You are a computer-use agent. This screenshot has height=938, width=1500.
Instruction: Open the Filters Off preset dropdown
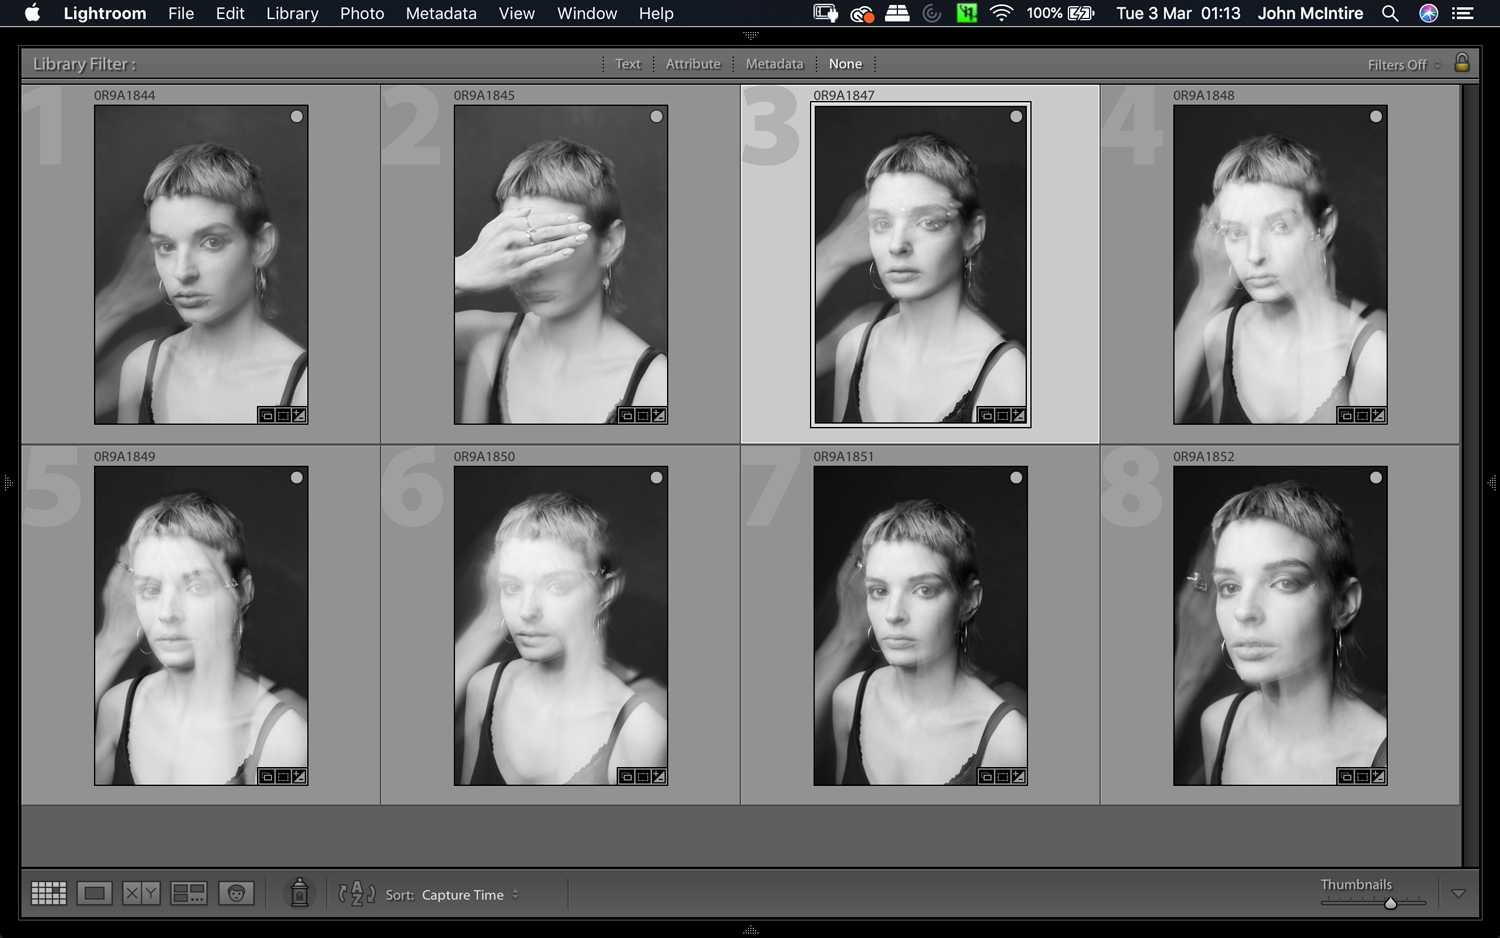[x=1403, y=65]
